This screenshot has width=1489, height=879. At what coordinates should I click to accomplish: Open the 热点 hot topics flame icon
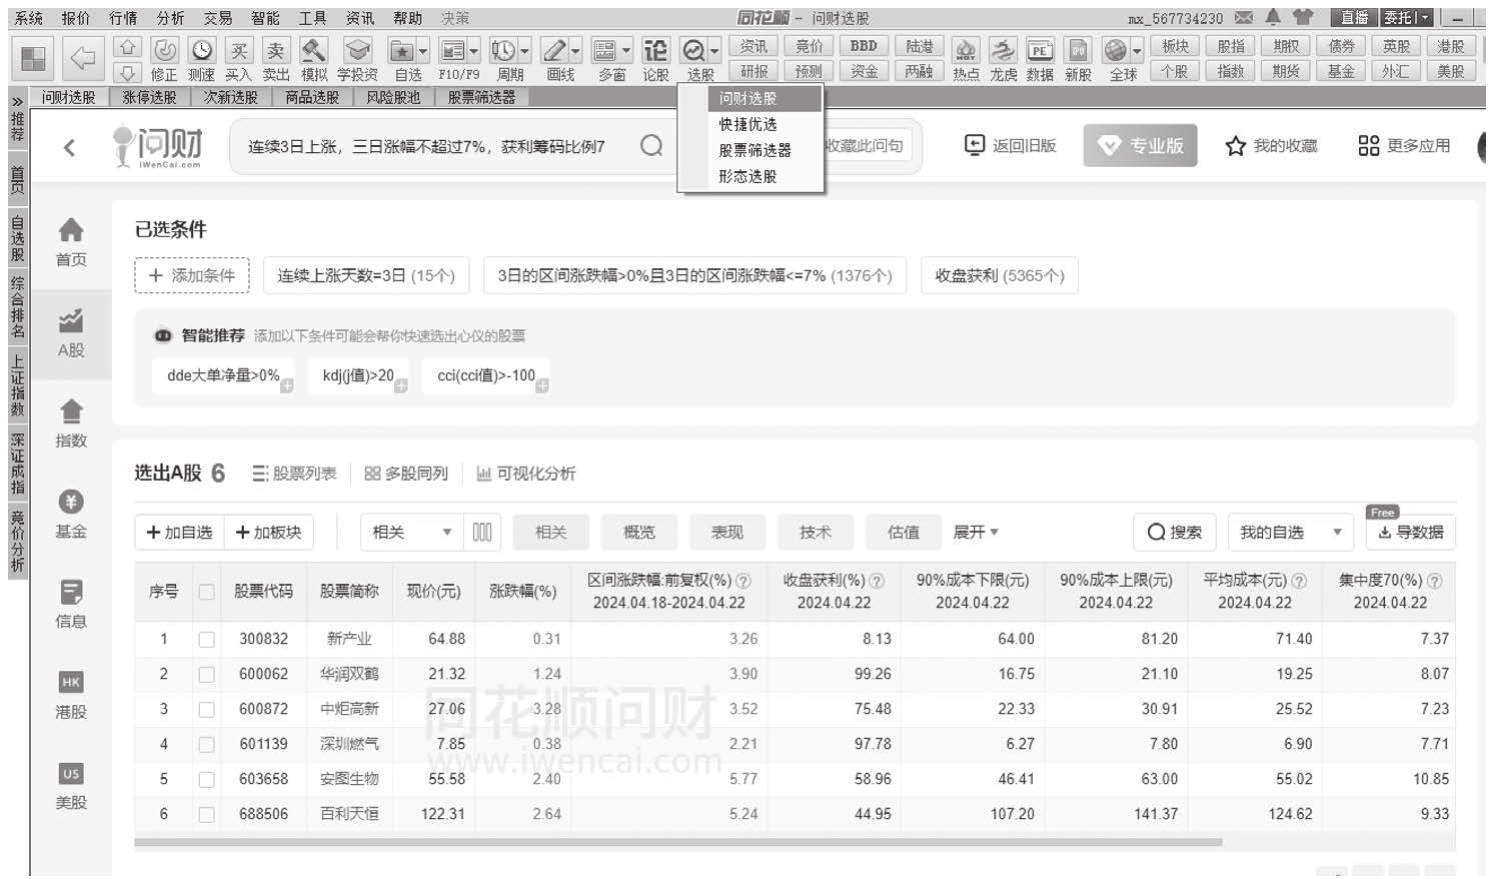coord(965,50)
